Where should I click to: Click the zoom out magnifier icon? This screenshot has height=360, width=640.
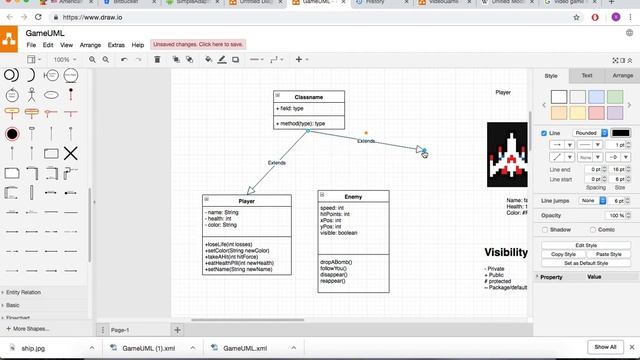[x=106, y=60]
